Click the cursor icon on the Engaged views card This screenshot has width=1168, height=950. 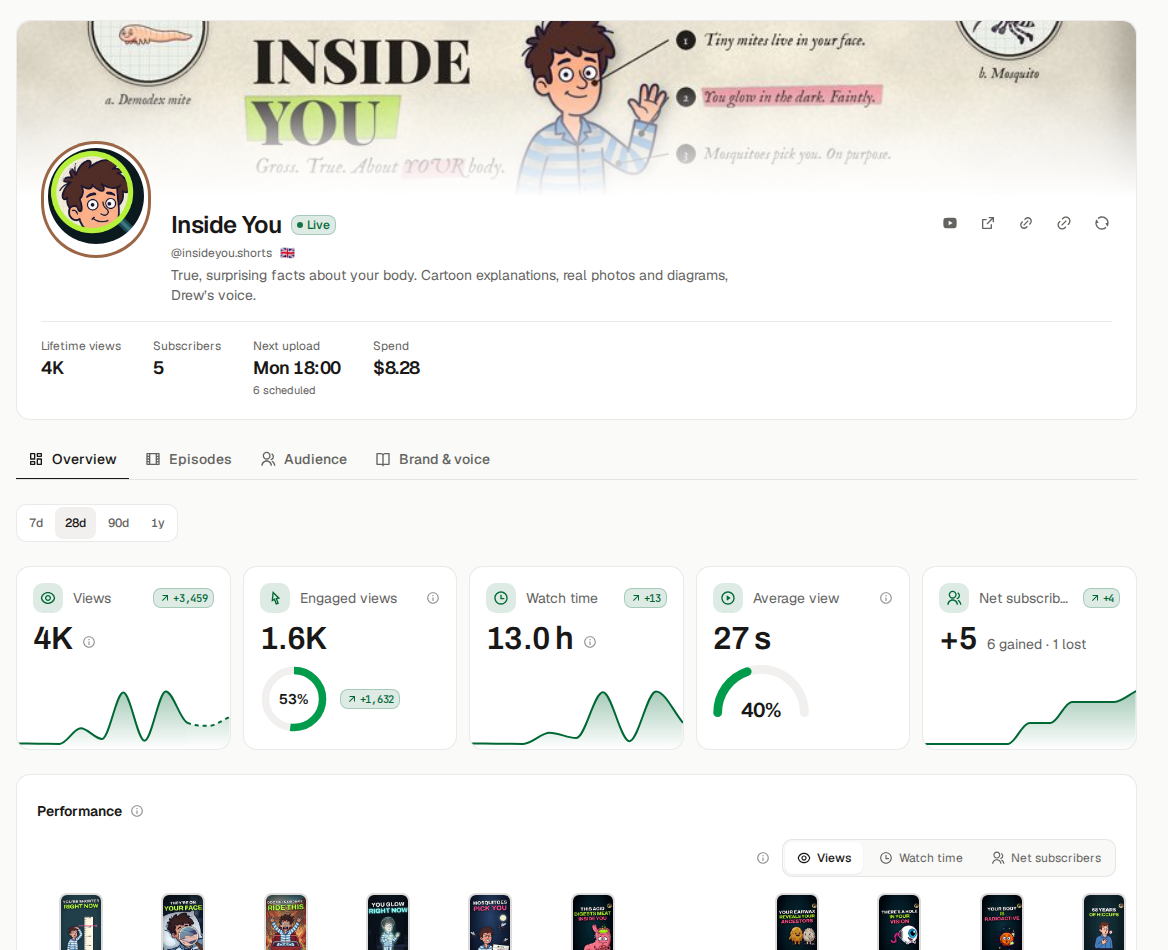[x=275, y=598]
